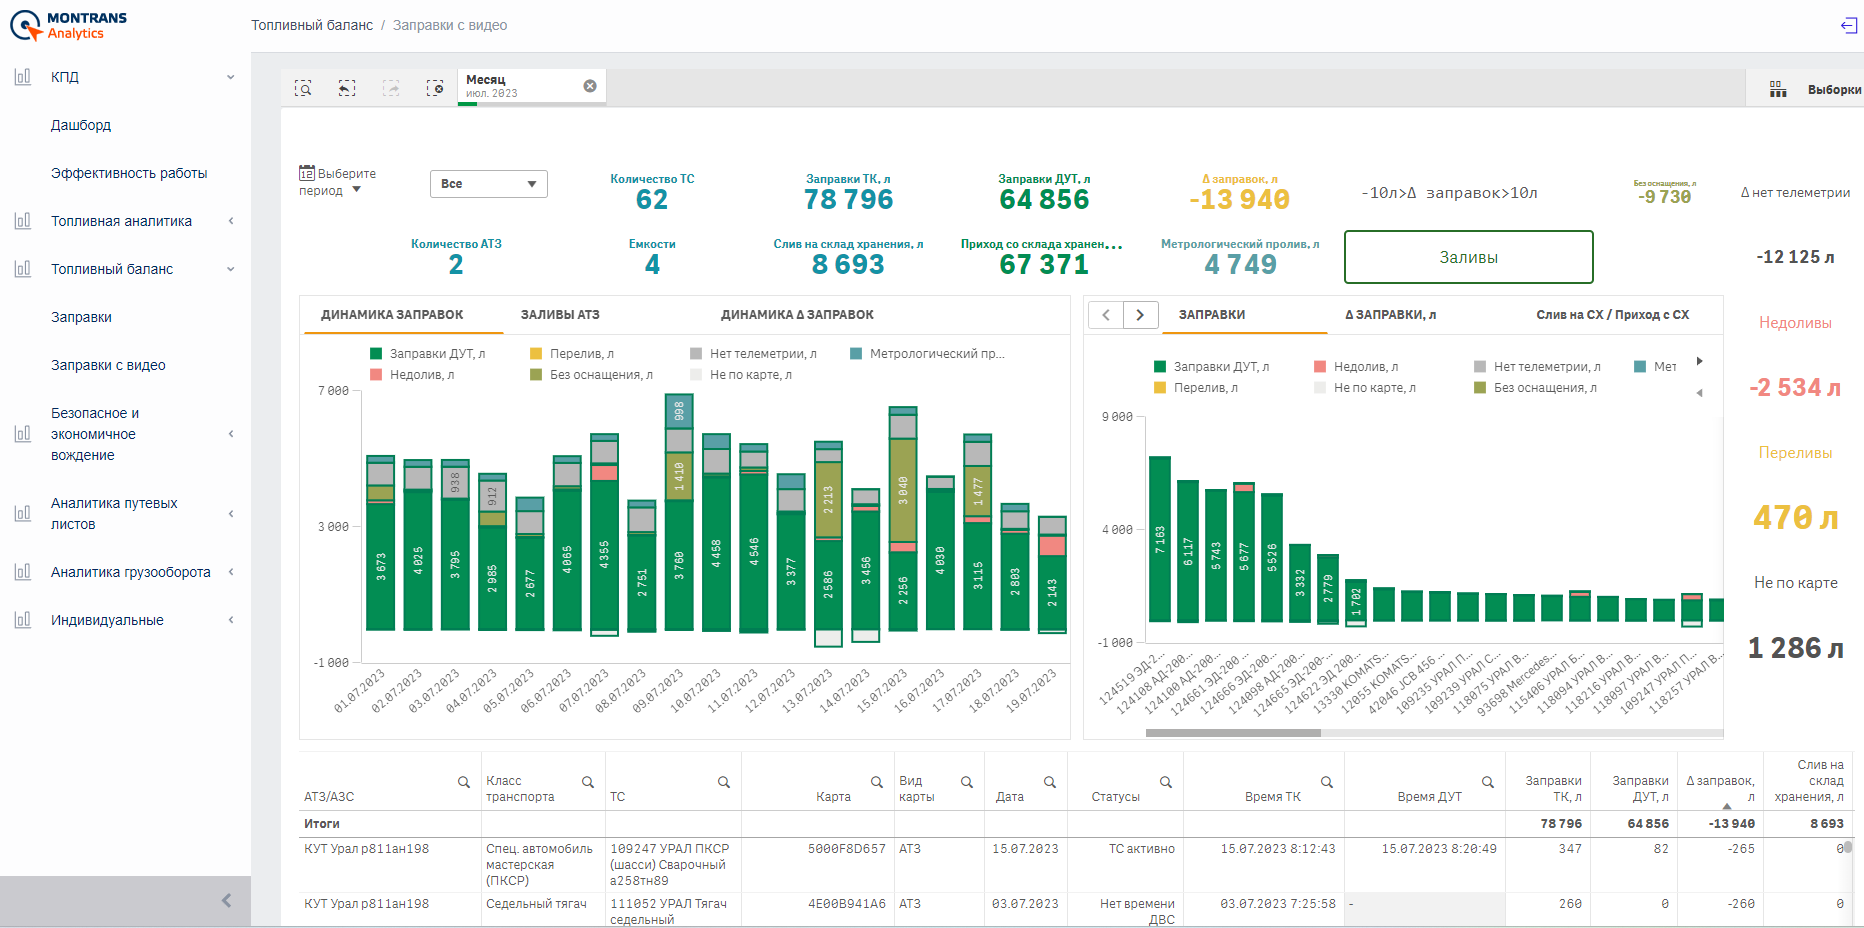The width and height of the screenshot is (1864, 928).
Task: Go to previous chart tab with left arrow
Action: click(x=1106, y=315)
